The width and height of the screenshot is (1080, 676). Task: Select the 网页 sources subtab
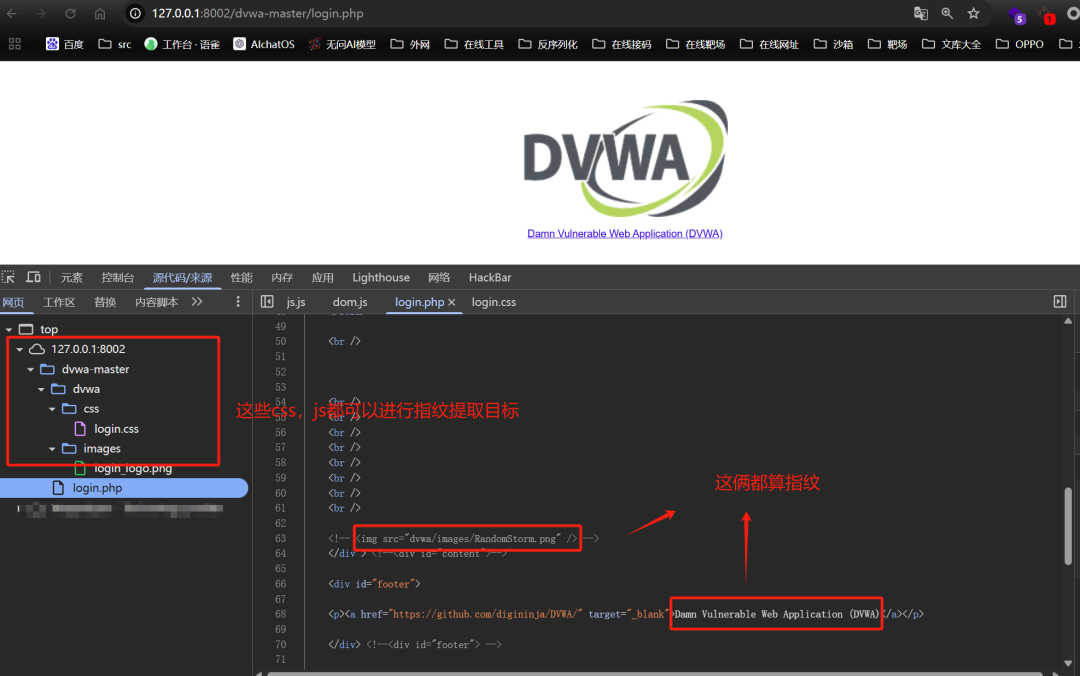tap(13, 302)
